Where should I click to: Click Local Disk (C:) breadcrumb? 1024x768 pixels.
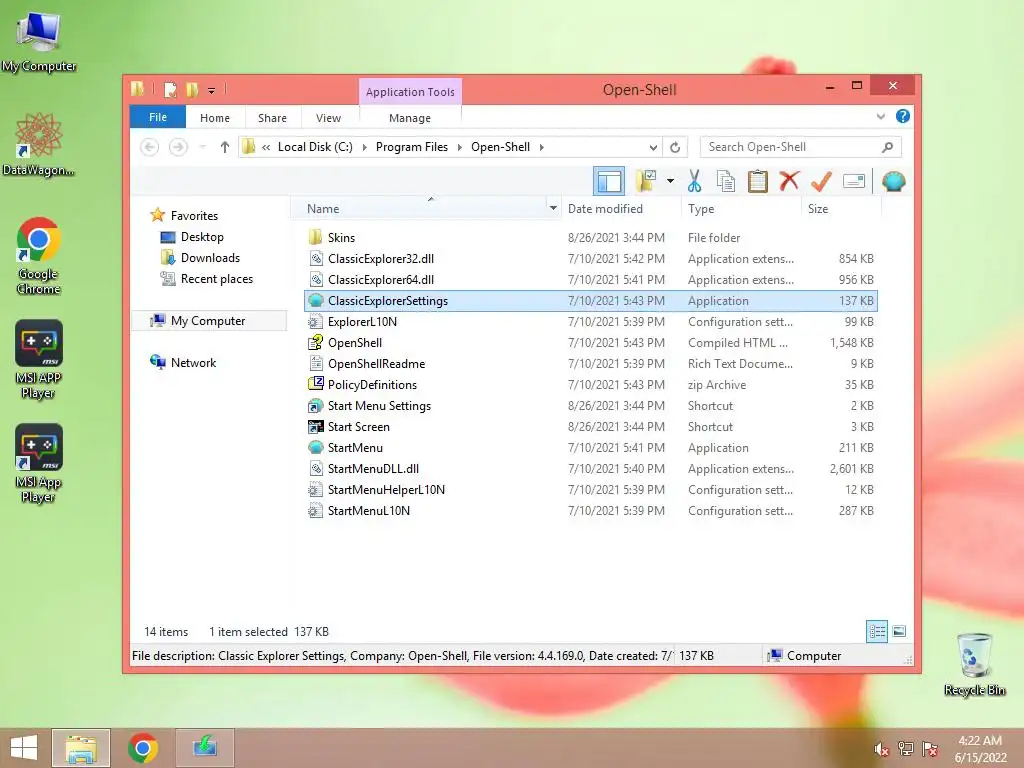pos(315,147)
